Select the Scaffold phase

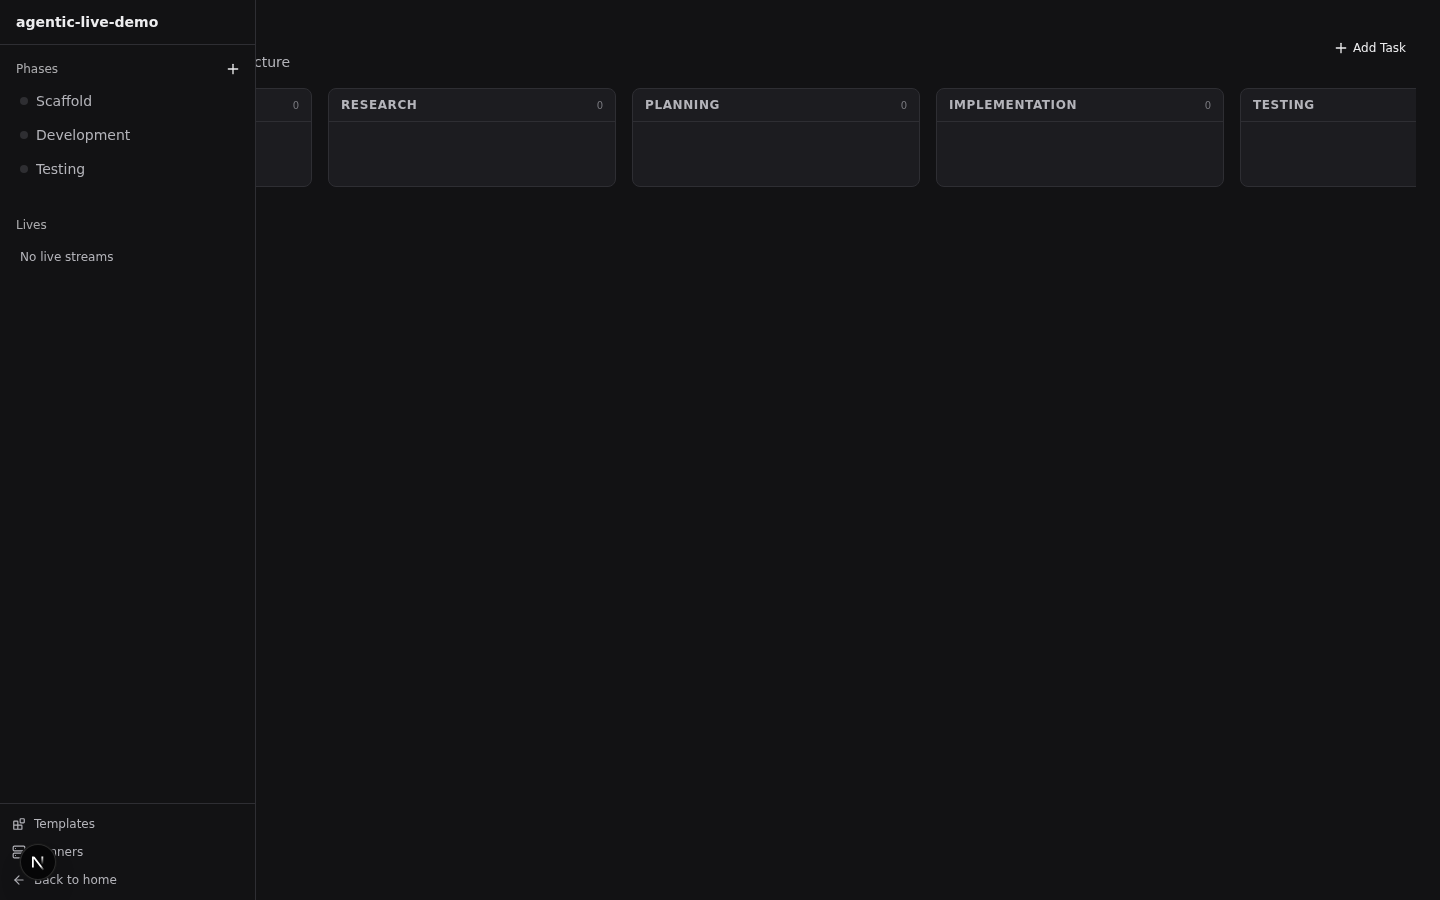[127, 101]
